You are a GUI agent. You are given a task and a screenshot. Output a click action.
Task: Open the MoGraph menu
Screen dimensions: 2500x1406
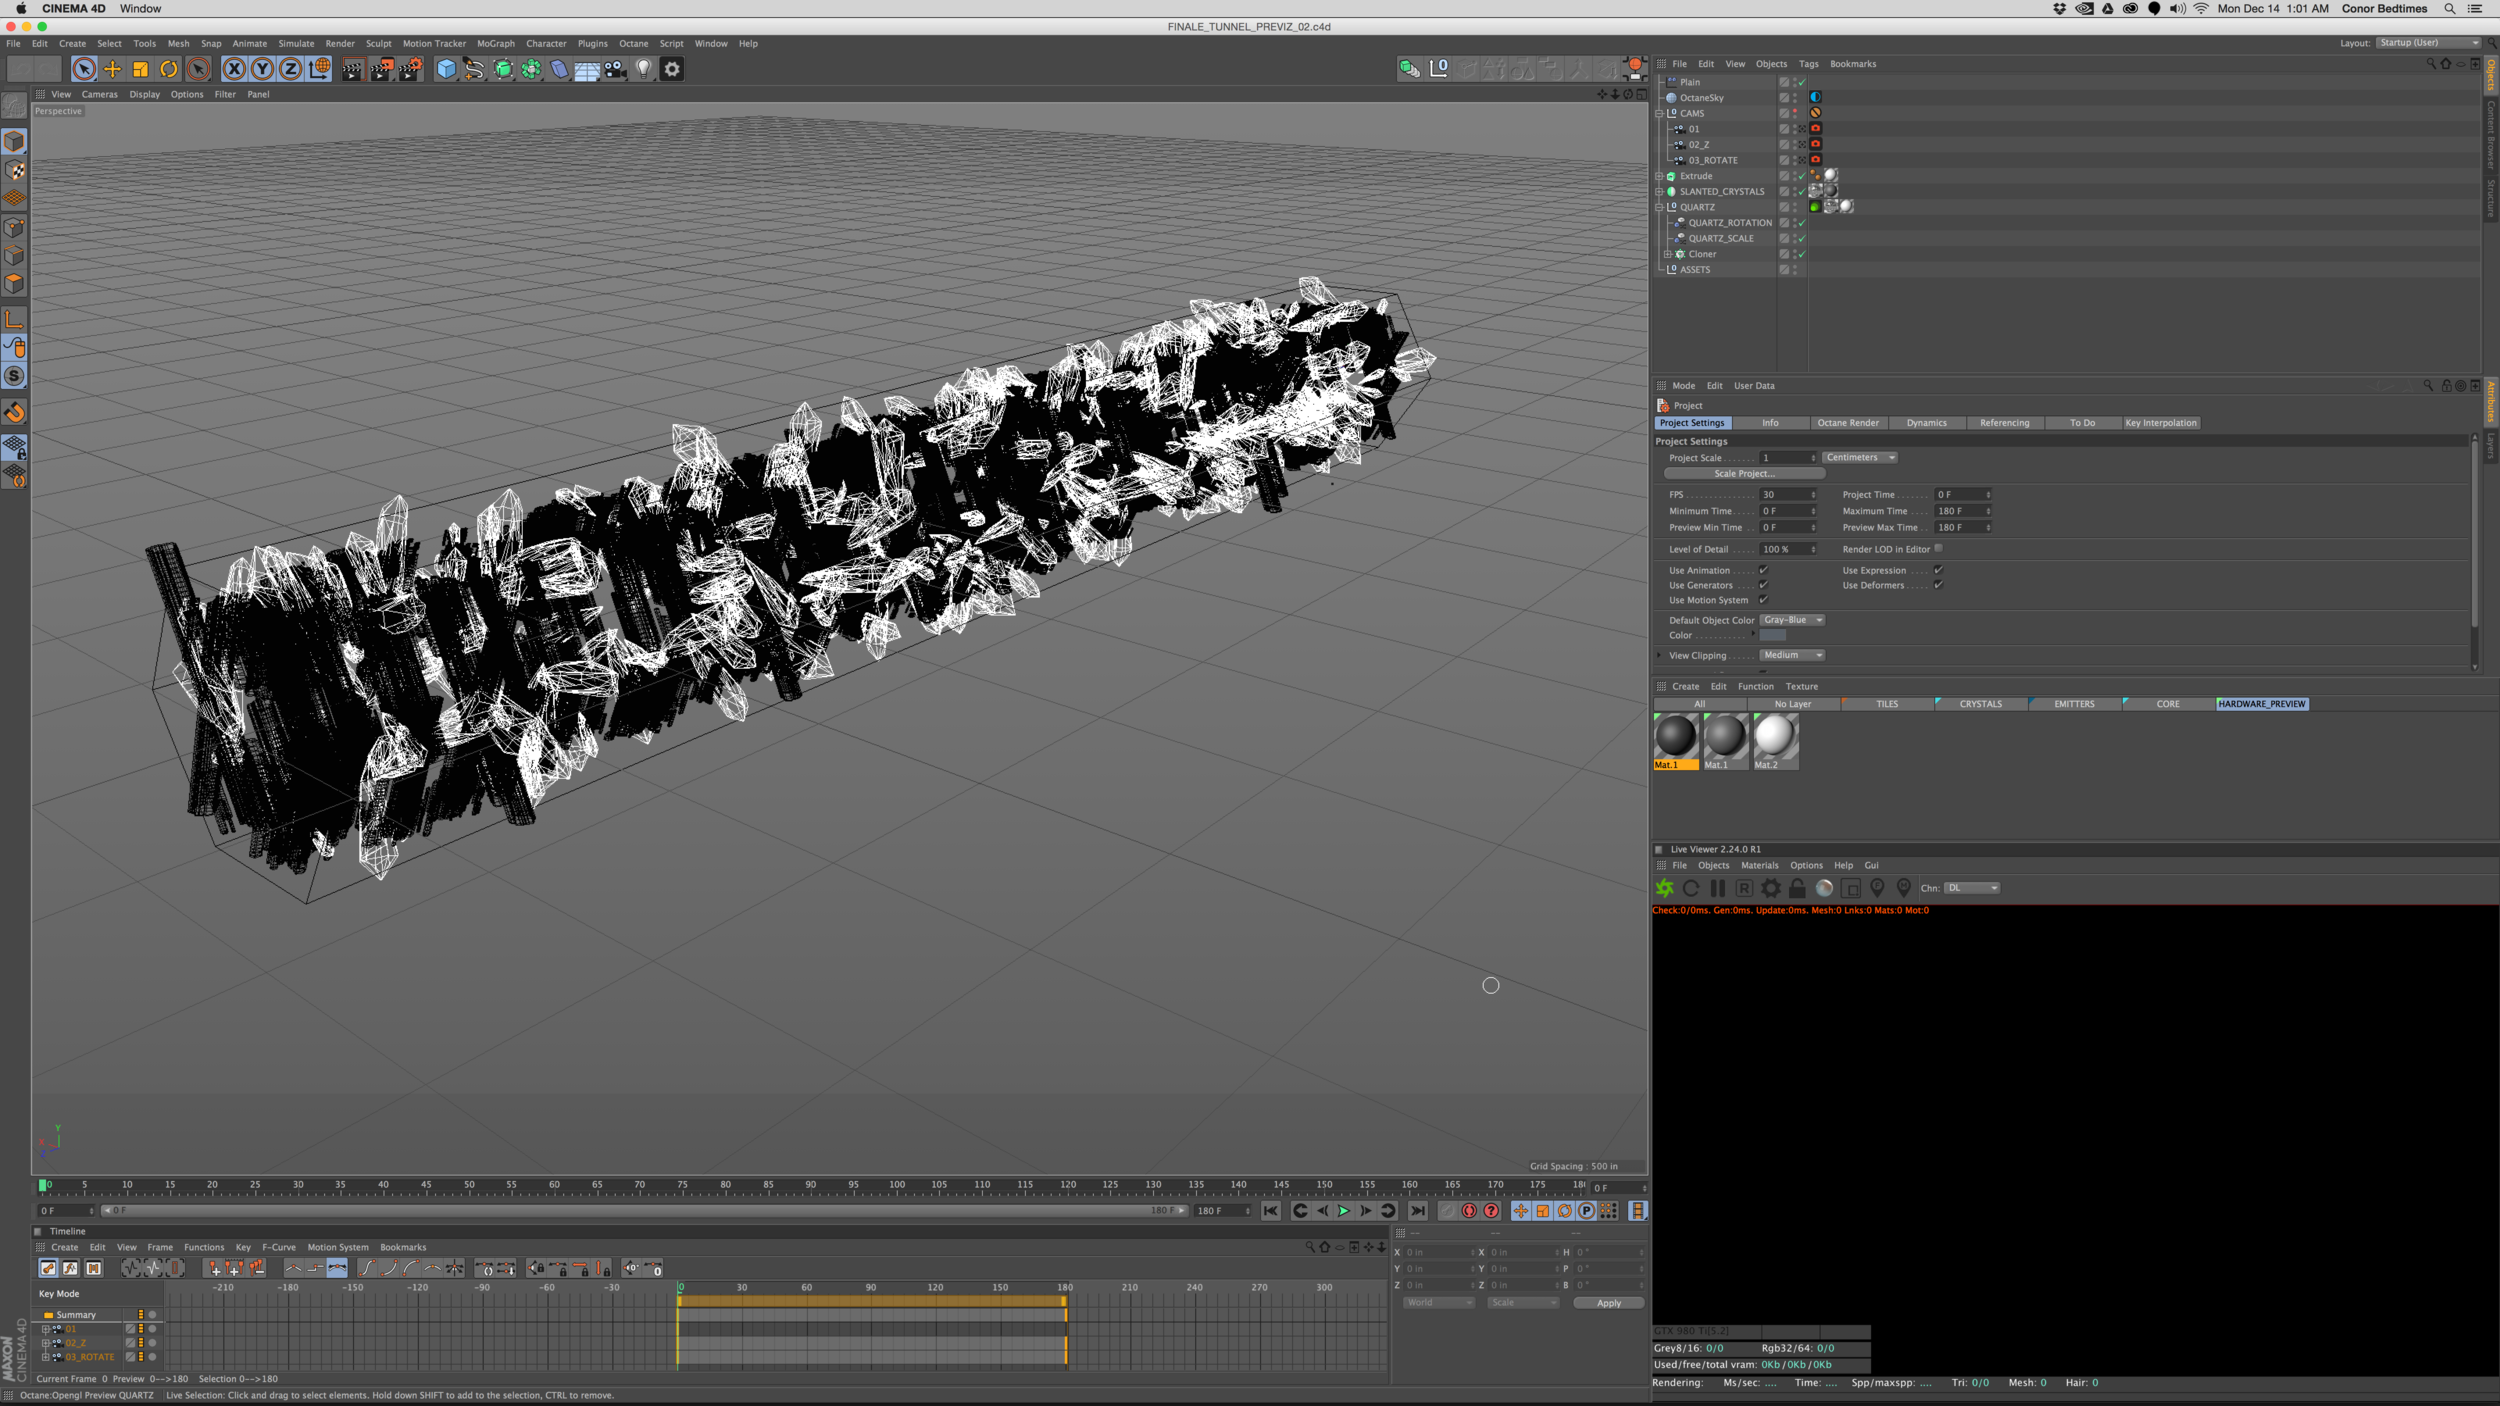pyautogui.click(x=496, y=44)
